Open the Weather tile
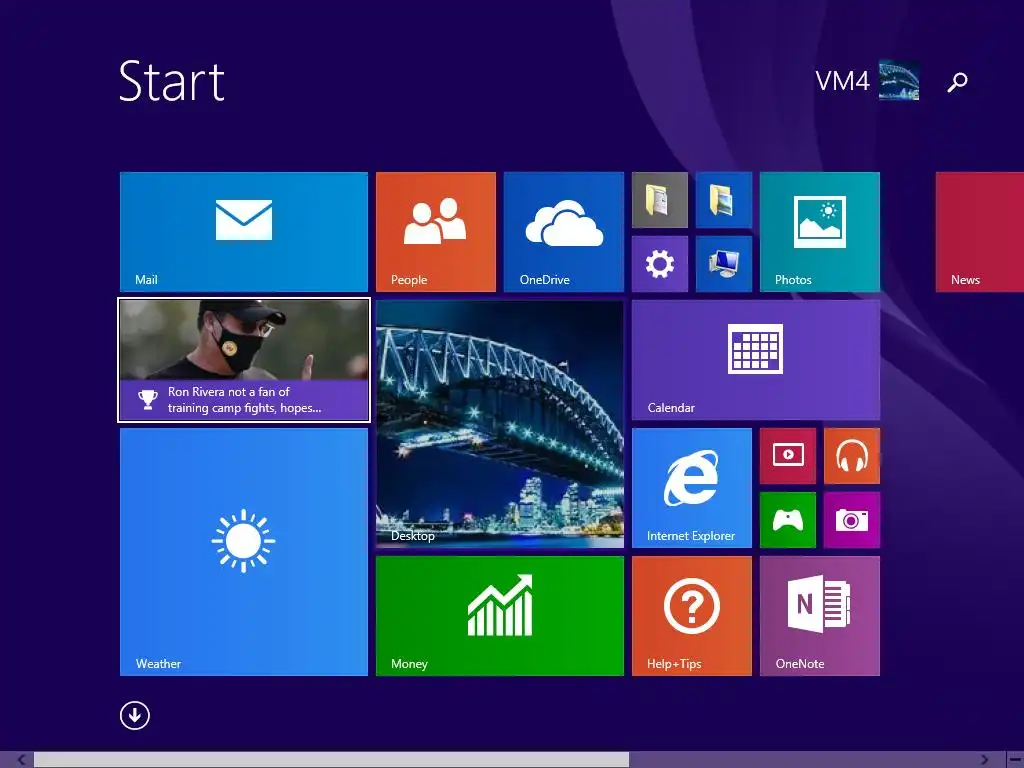The image size is (1024, 768). [x=244, y=552]
